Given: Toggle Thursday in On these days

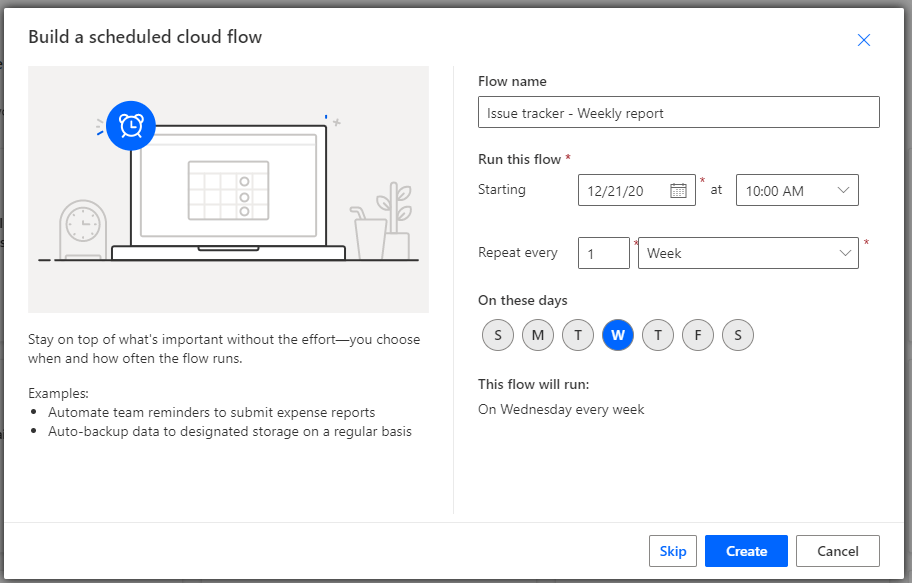Looking at the screenshot, I should (x=658, y=335).
